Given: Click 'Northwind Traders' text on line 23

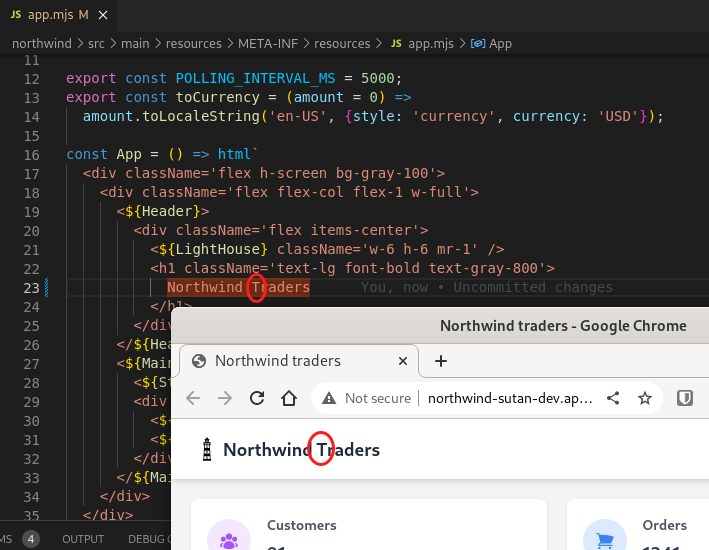Looking at the screenshot, I should pyautogui.click(x=238, y=287).
